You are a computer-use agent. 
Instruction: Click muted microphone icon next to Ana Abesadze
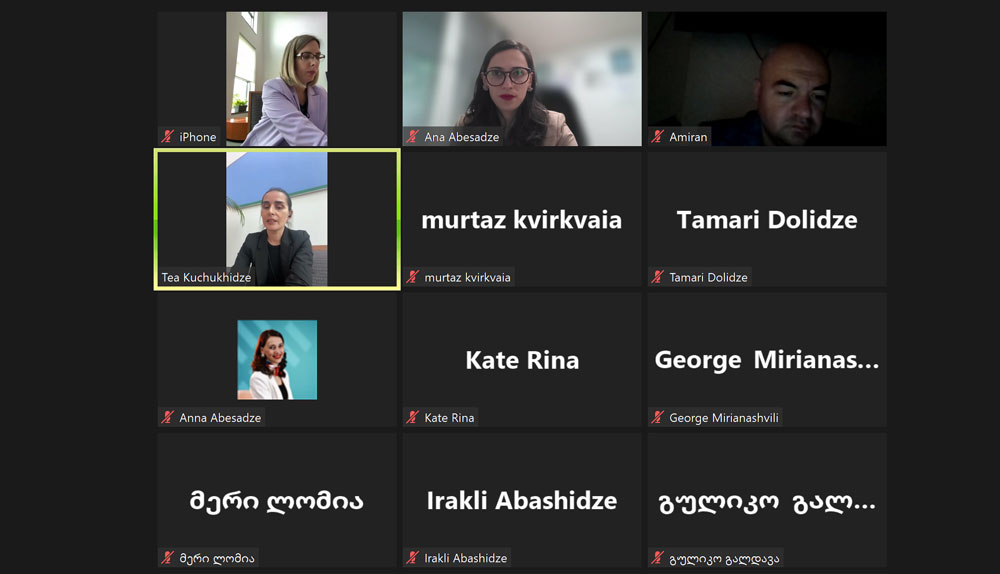[413, 136]
